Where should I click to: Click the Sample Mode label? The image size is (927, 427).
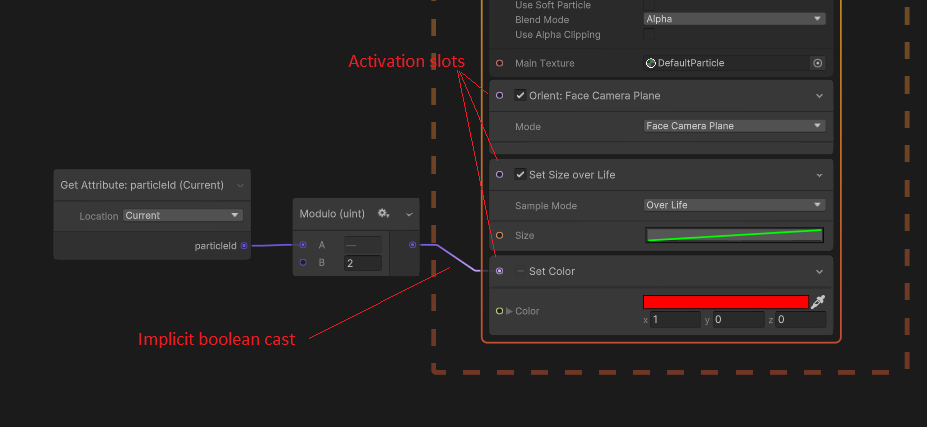(x=546, y=206)
